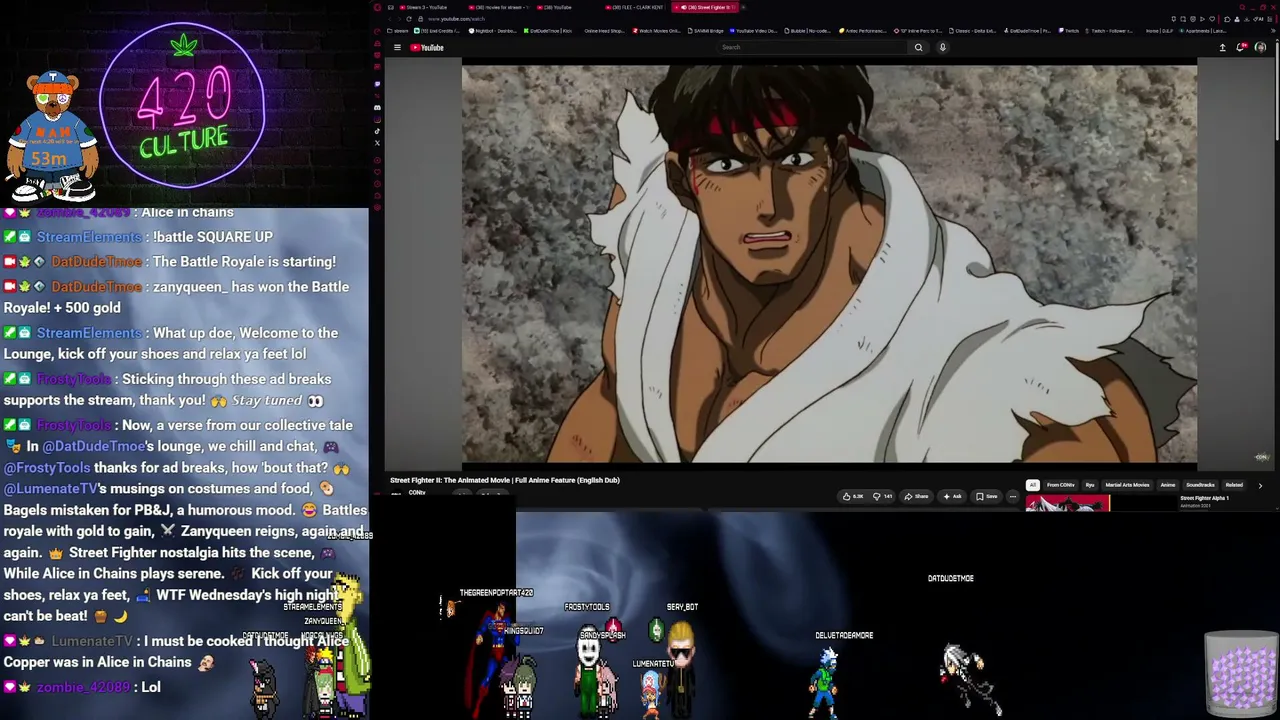This screenshot has height=720, width=1280.
Task: Open the Nightbot Dashboard bookmark
Action: click(x=493, y=31)
